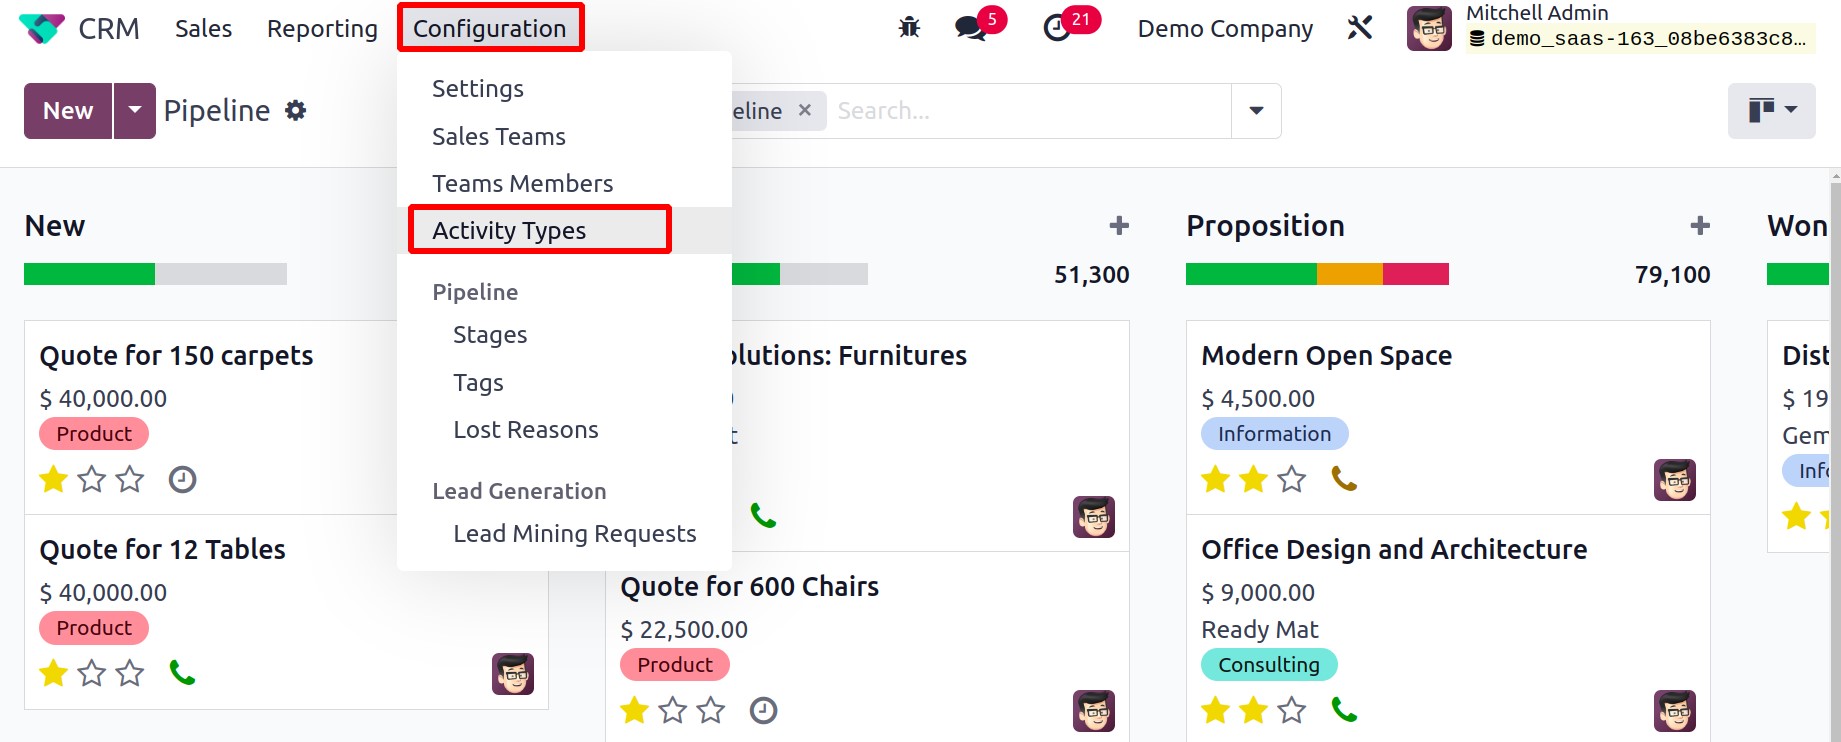
Task: Open the activities clock icon
Action: 1057,28
